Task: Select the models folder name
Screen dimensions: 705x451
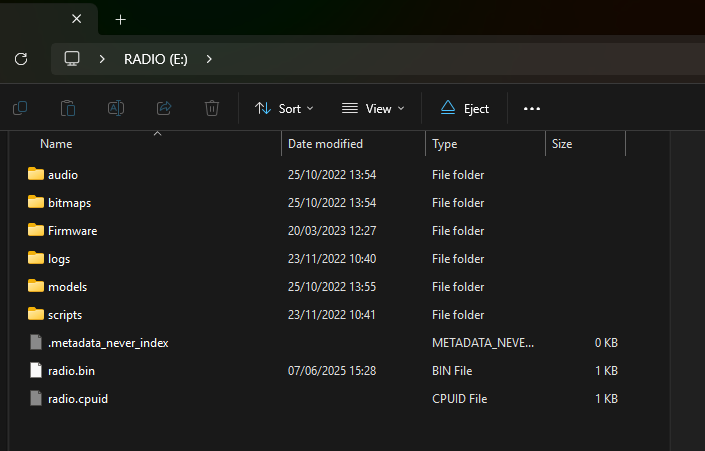Action: pyautogui.click(x=67, y=287)
